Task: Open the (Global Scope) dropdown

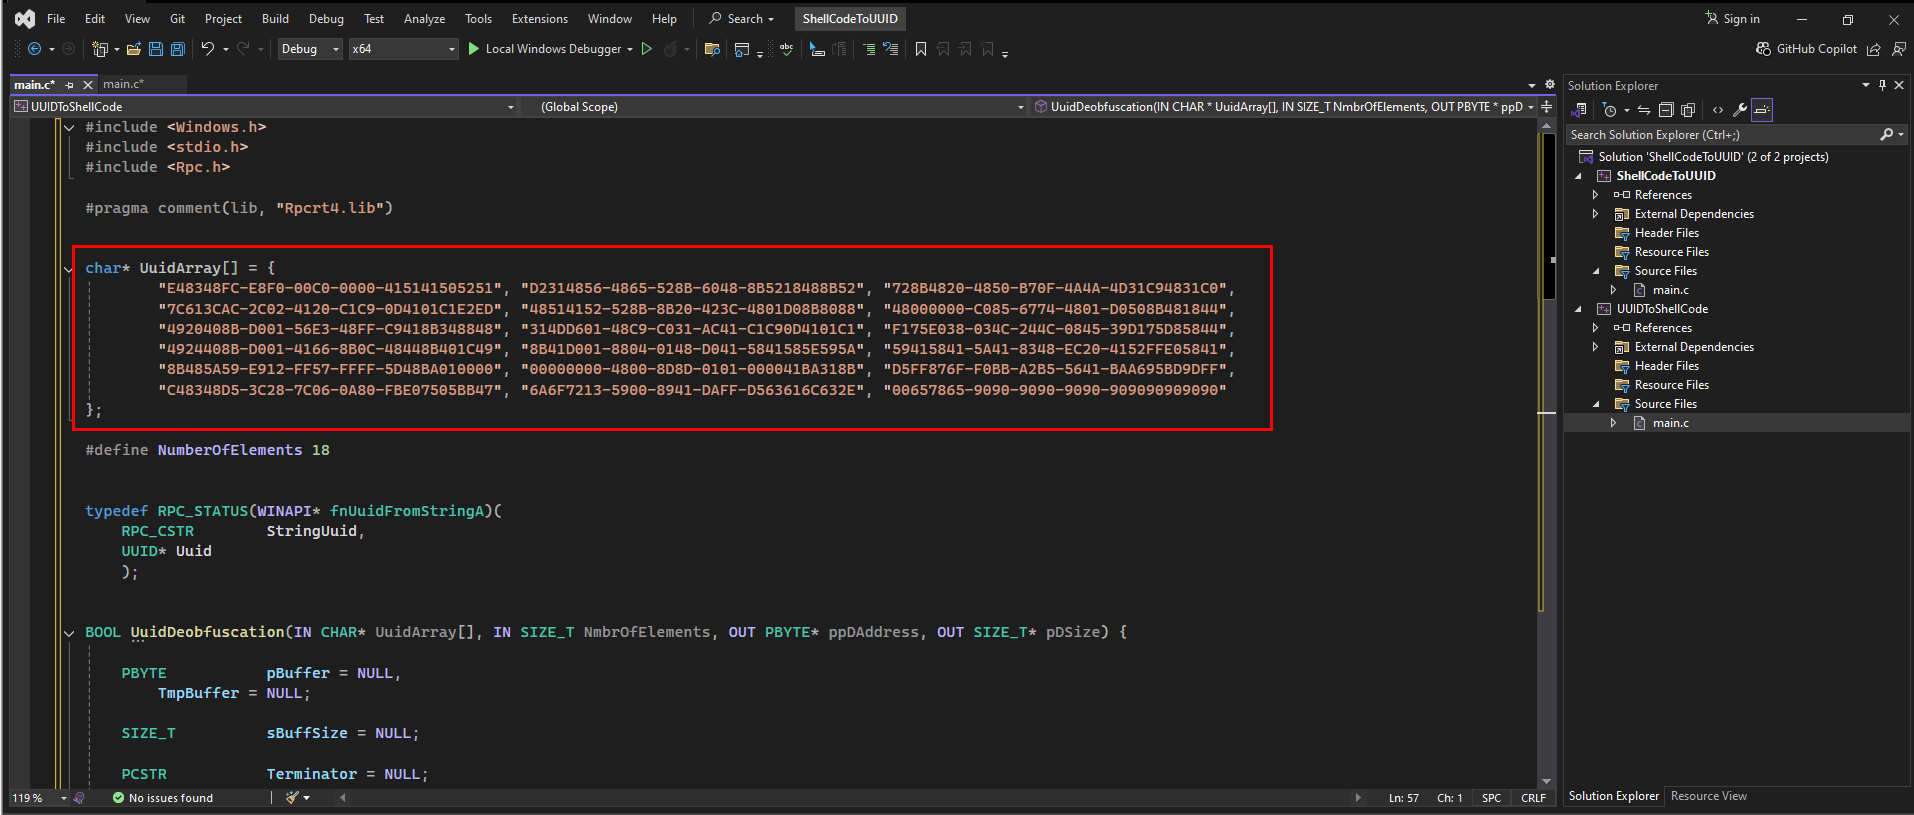Action: click(776, 107)
